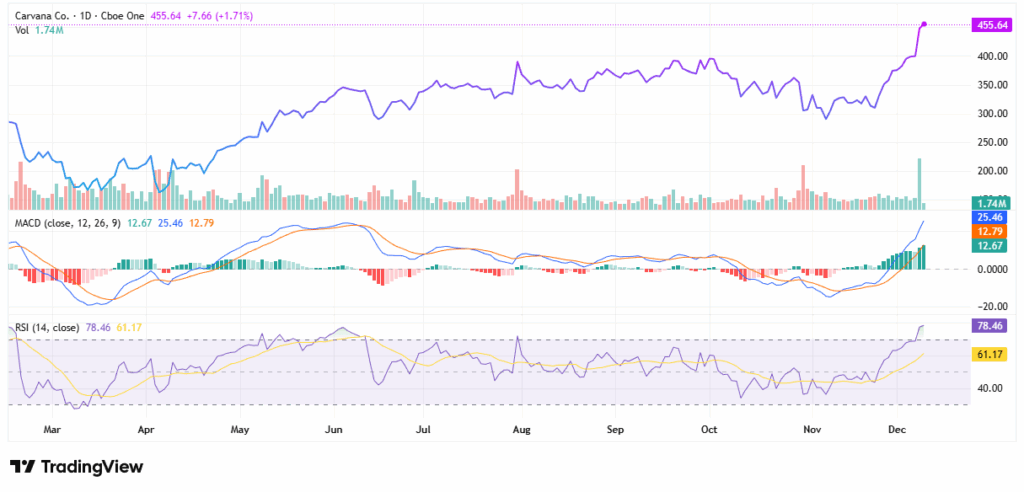Open the MACD (close, 12, 26, 9) legend

point(67,223)
